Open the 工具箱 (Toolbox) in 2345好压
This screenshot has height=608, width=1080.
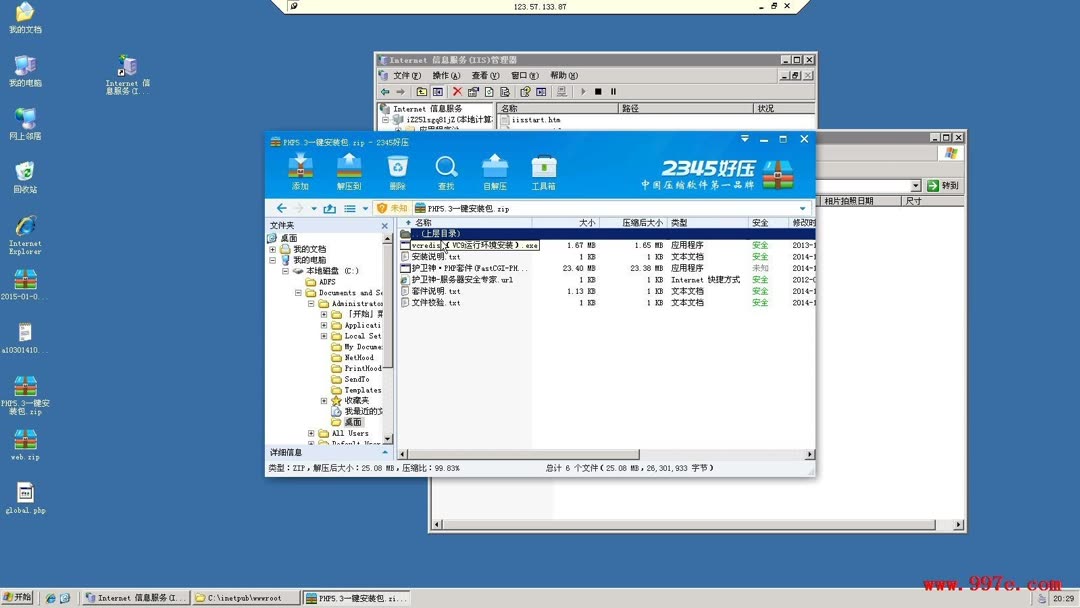(543, 170)
